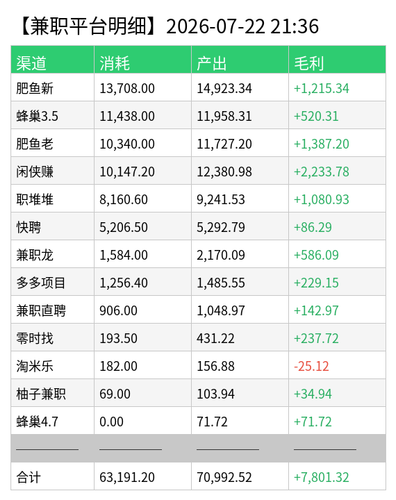
Task: Click the 兼职平台明细 title text
Action: pos(88,26)
